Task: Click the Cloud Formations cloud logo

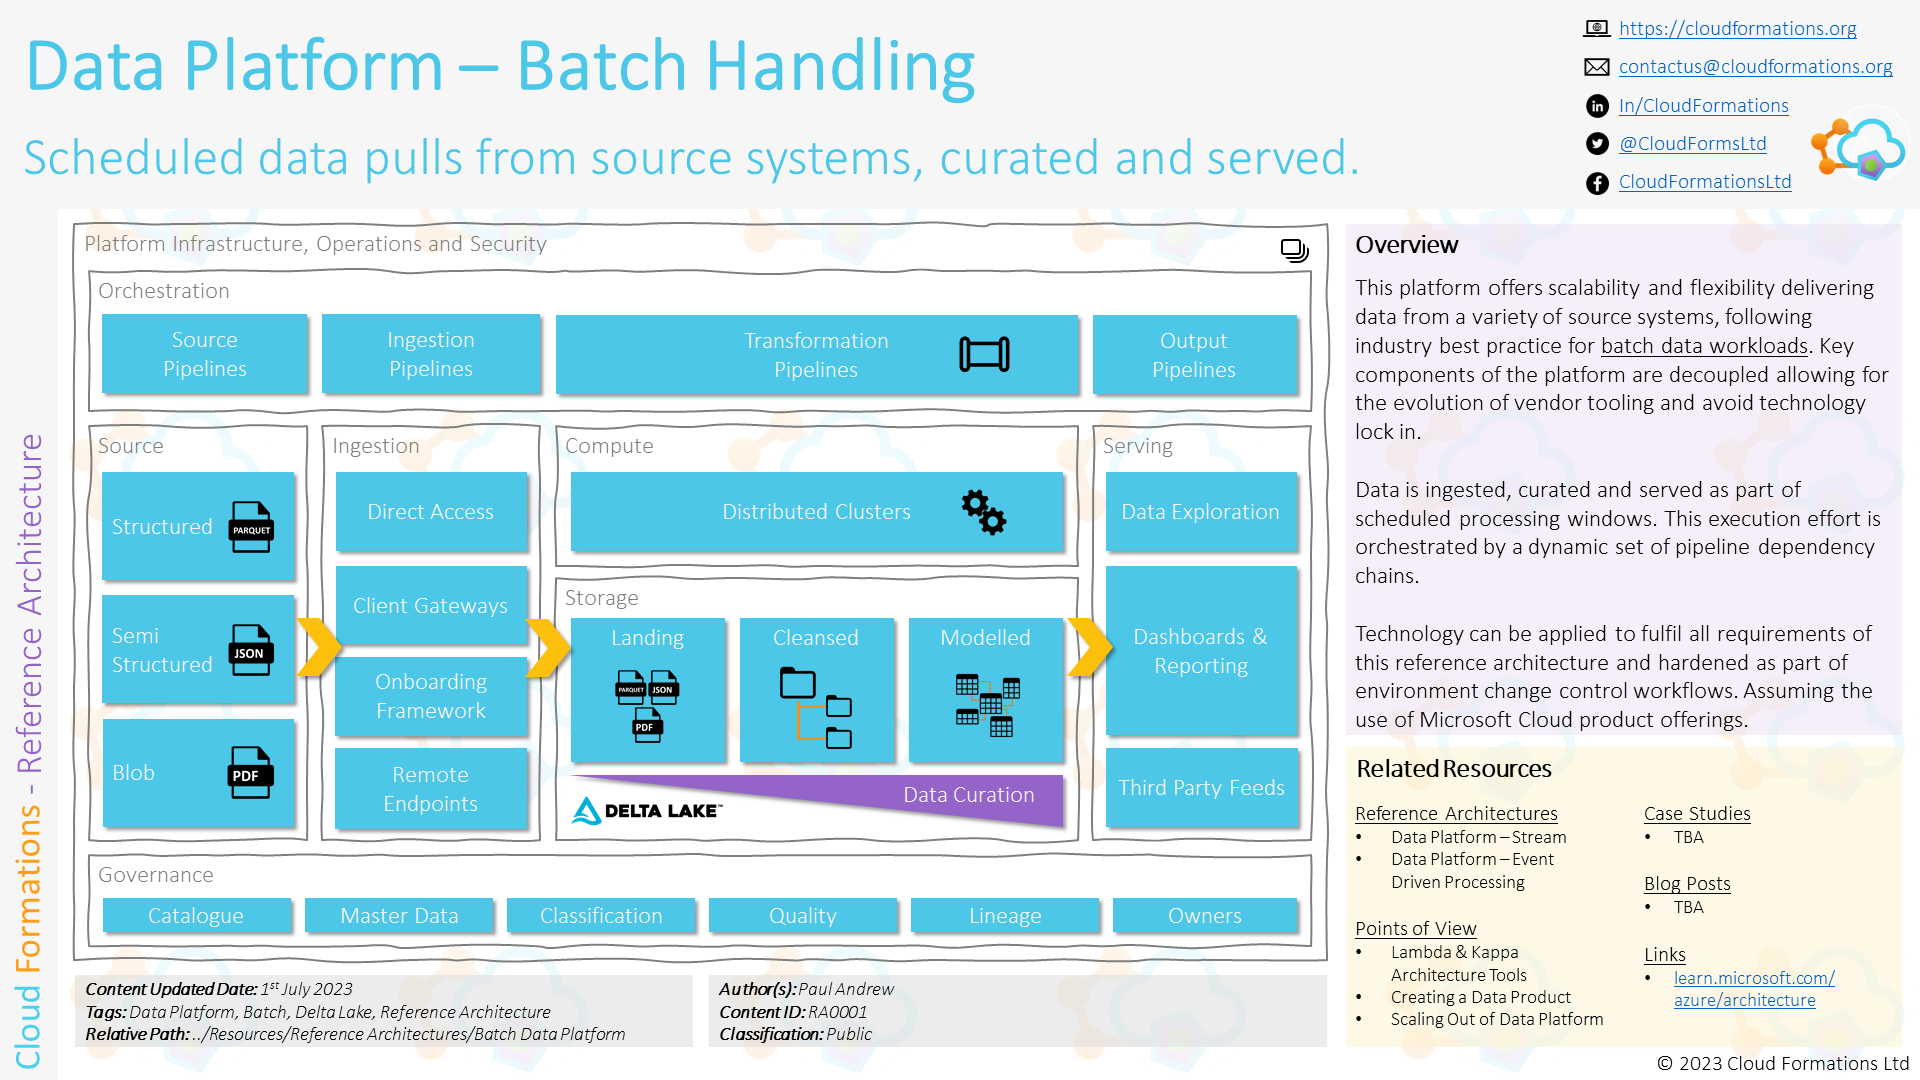Action: point(1858,150)
